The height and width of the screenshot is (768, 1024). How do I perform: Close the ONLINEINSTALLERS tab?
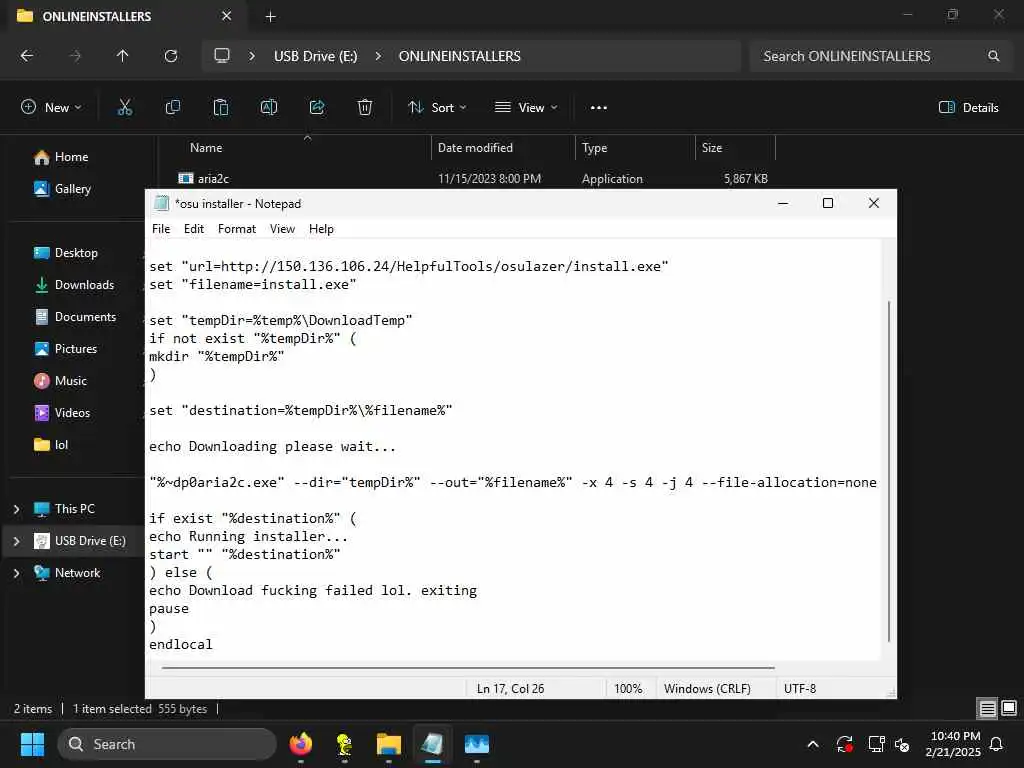226,16
